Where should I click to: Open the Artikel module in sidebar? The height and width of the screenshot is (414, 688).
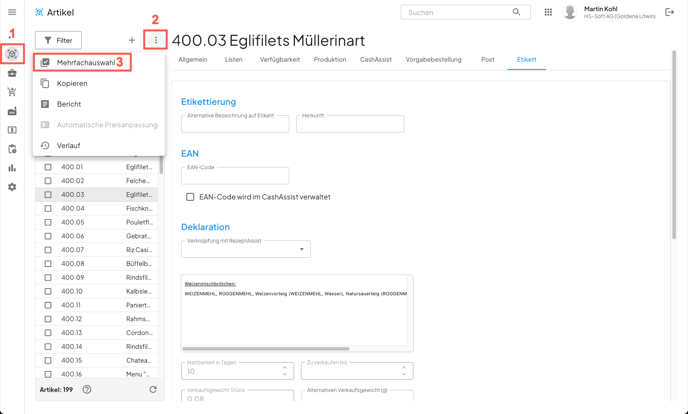tap(12, 54)
